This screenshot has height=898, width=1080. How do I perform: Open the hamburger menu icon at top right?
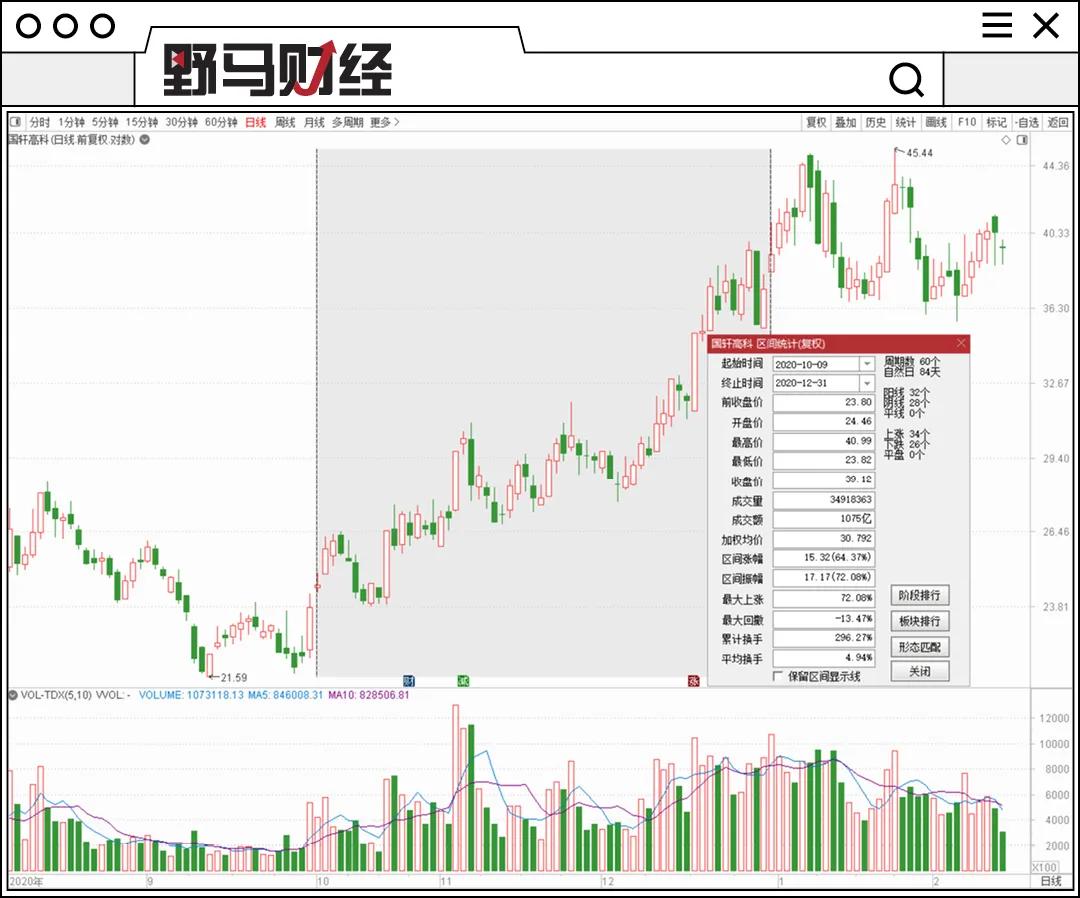[998, 25]
